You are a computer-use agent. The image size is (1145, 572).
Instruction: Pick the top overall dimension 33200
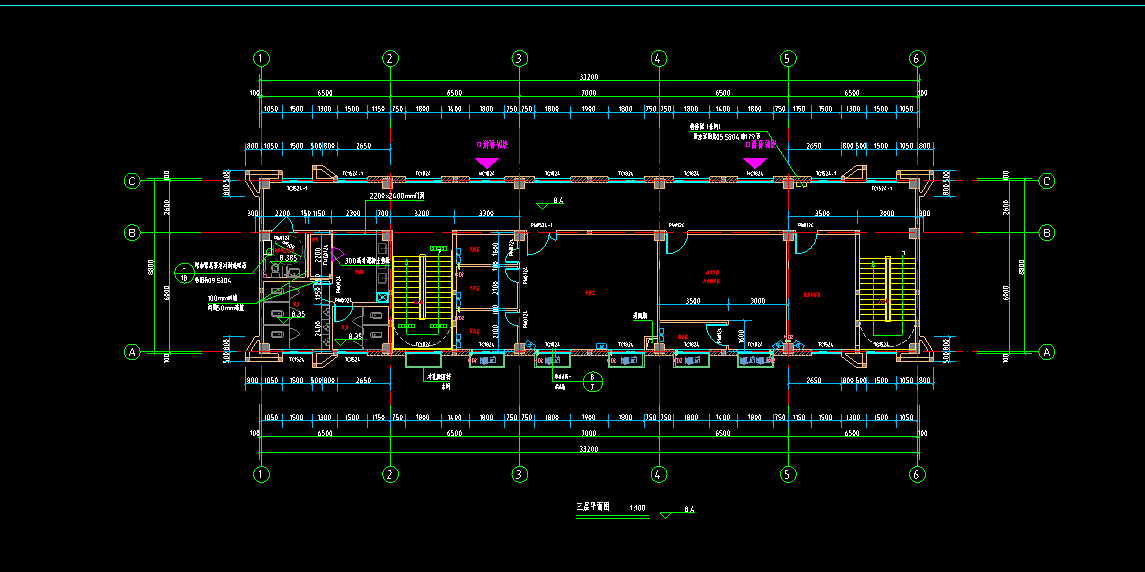click(x=589, y=76)
